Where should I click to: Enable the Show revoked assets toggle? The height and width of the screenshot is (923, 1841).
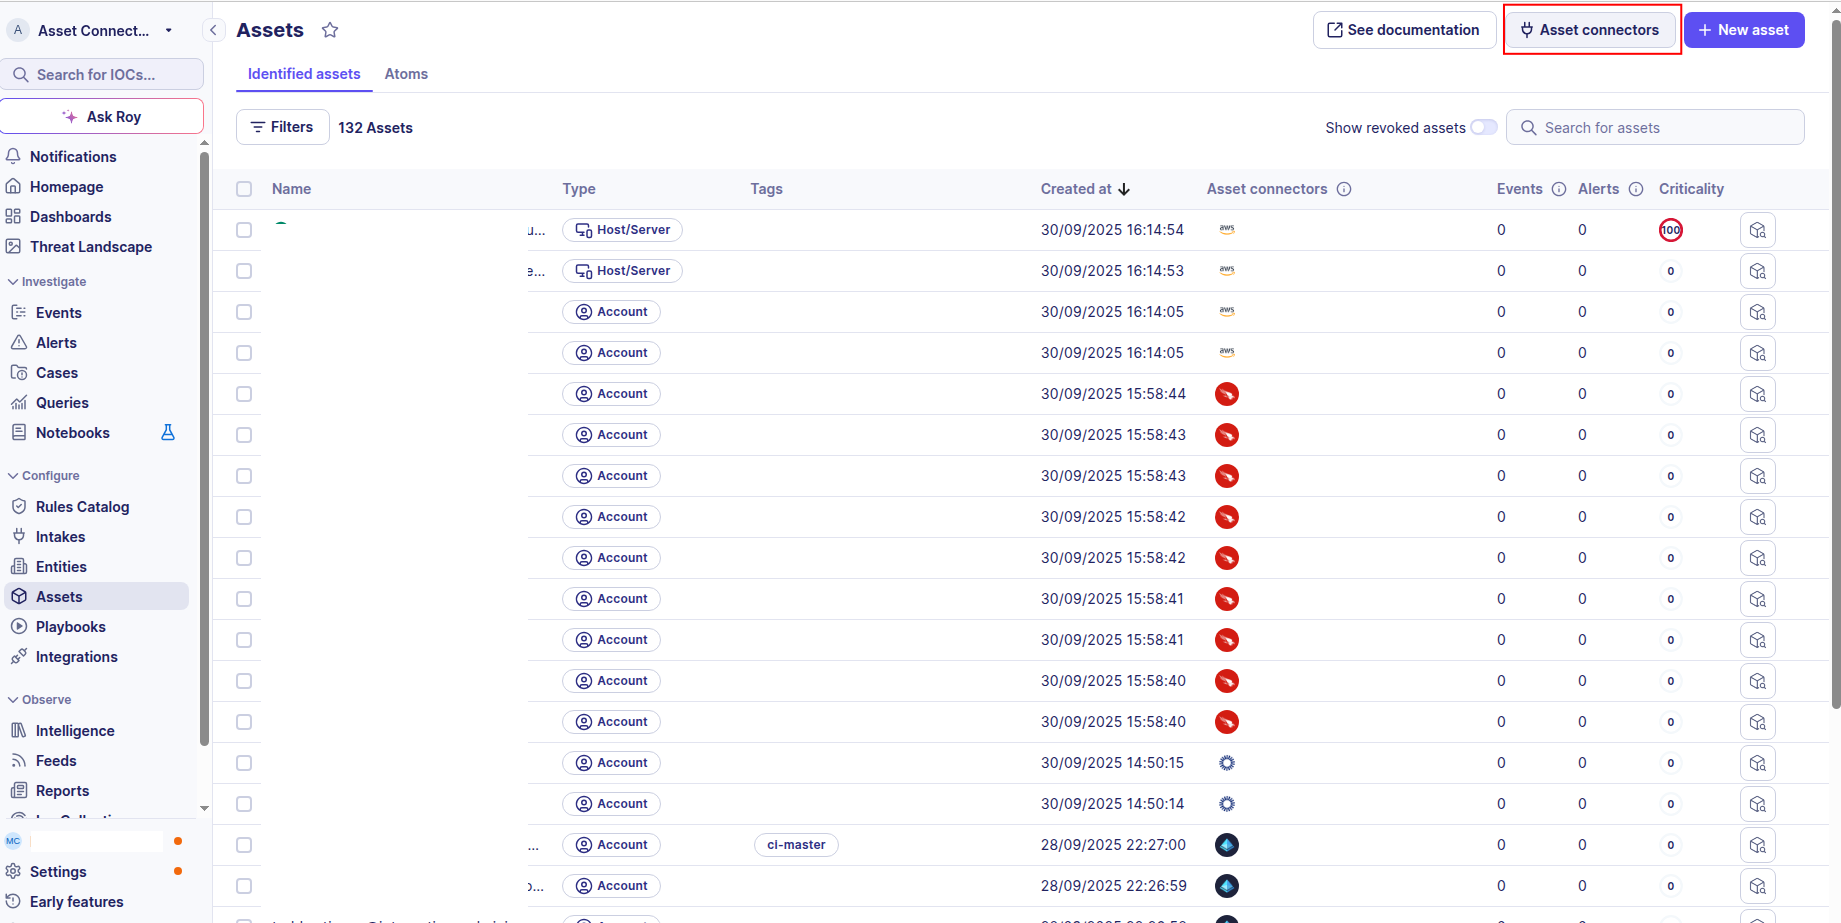tap(1483, 127)
